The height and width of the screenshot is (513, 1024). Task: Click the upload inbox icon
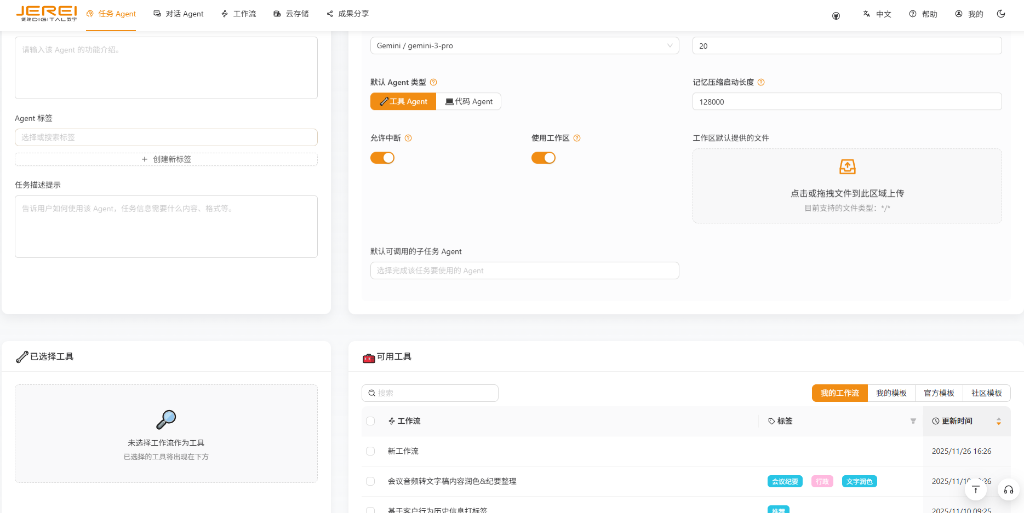(847, 167)
